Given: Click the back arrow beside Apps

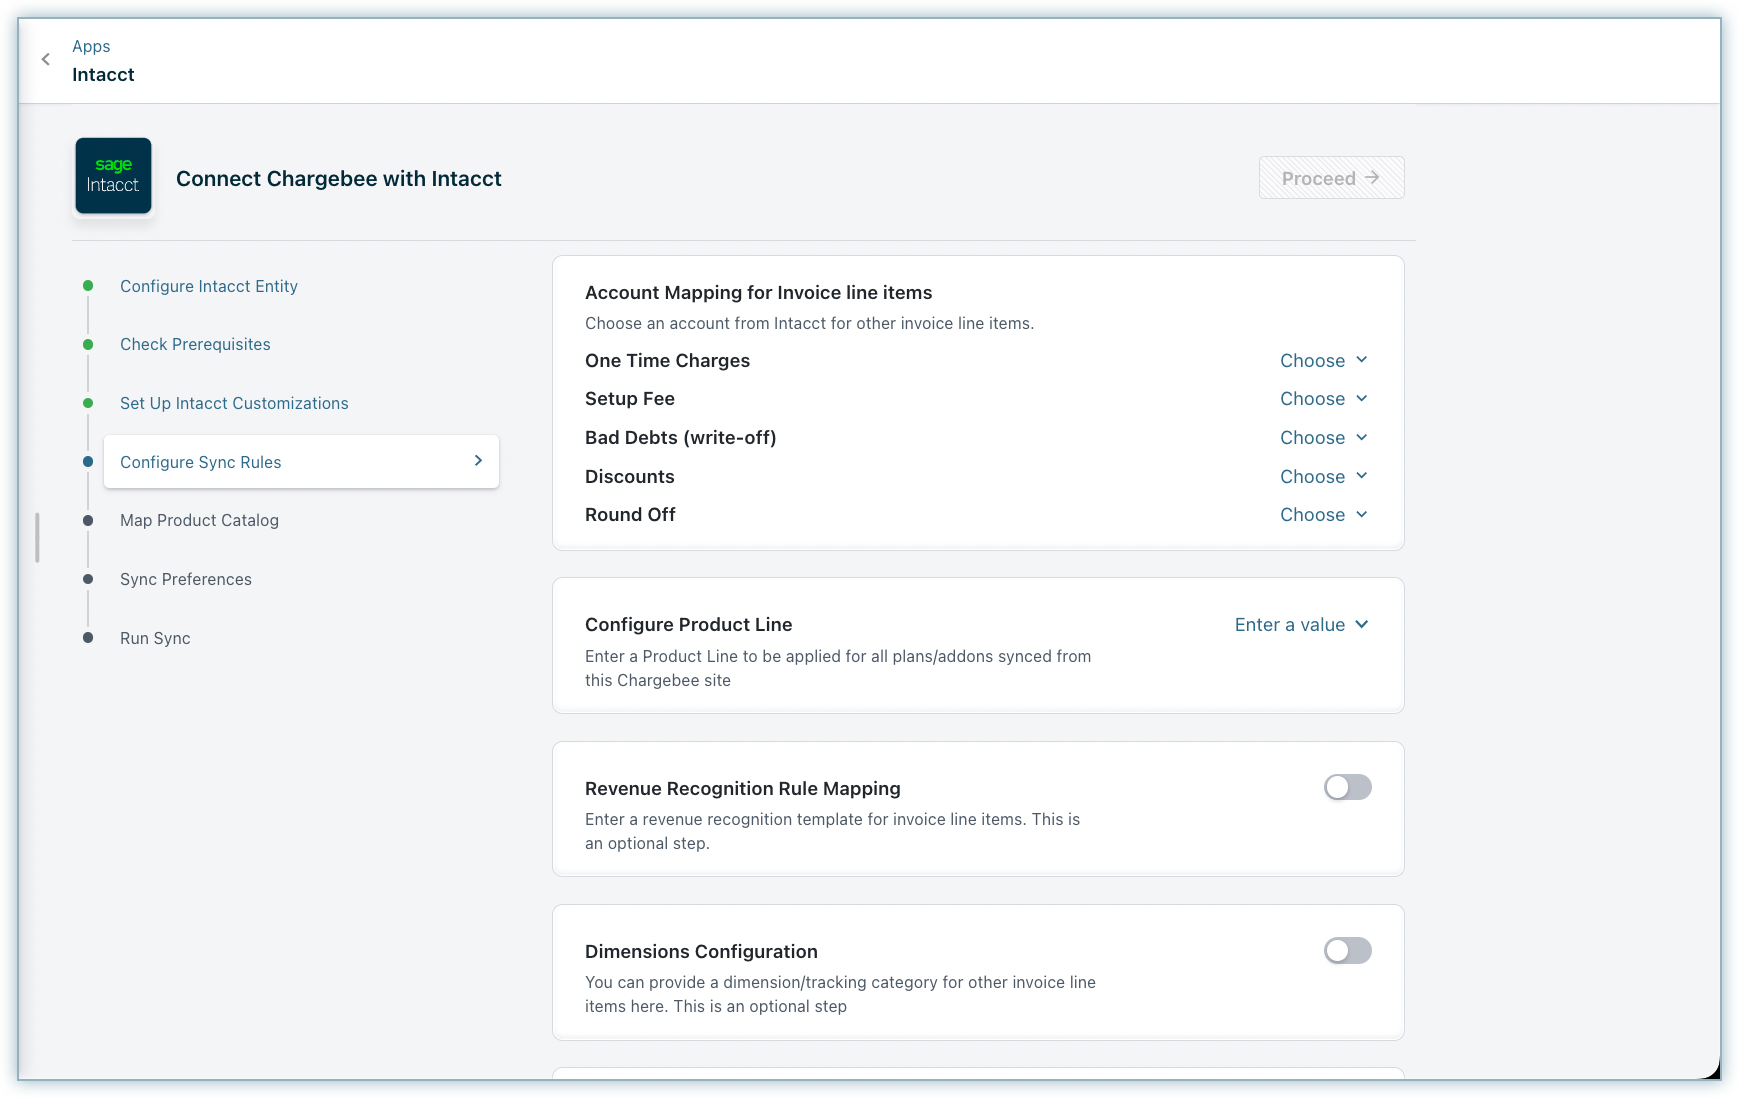Looking at the screenshot, I should 46,60.
